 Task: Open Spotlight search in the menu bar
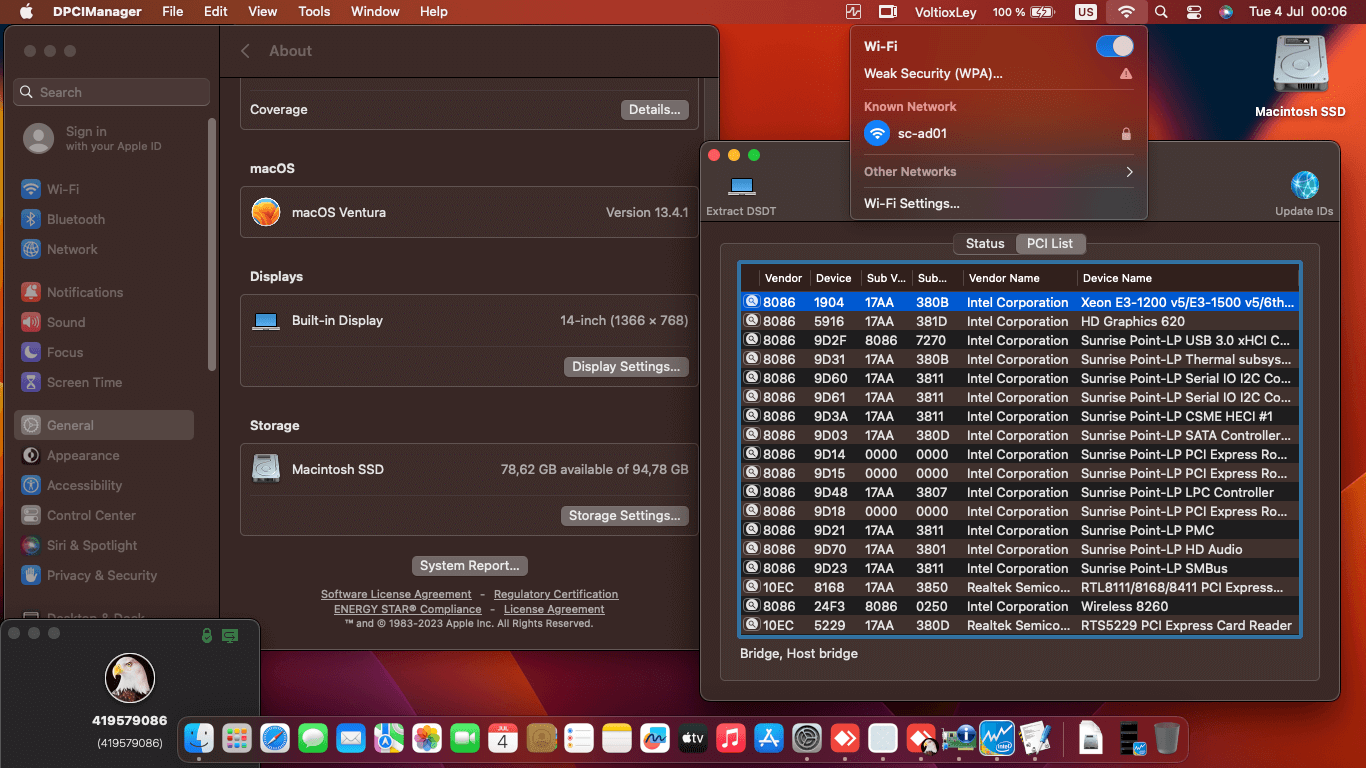(1161, 12)
